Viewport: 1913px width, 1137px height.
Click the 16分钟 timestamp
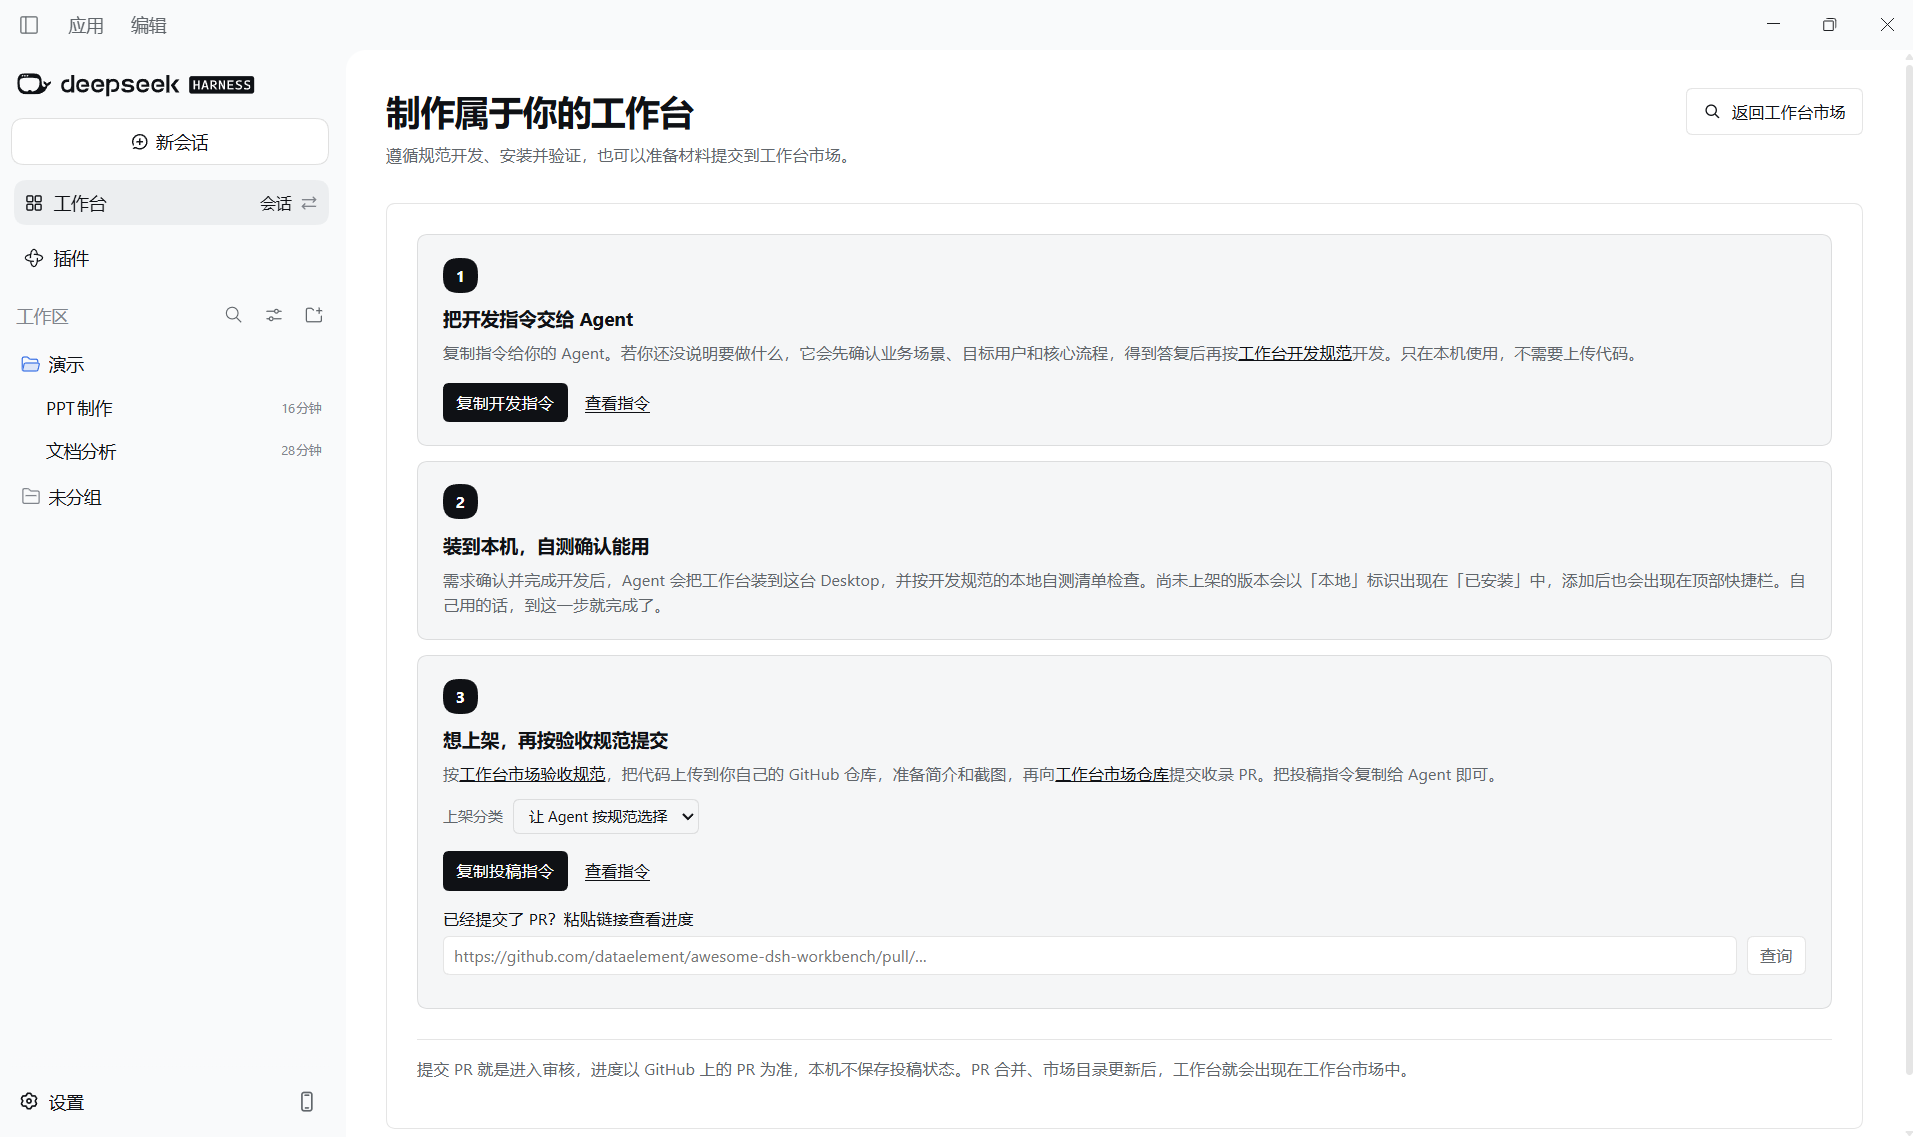click(x=301, y=408)
